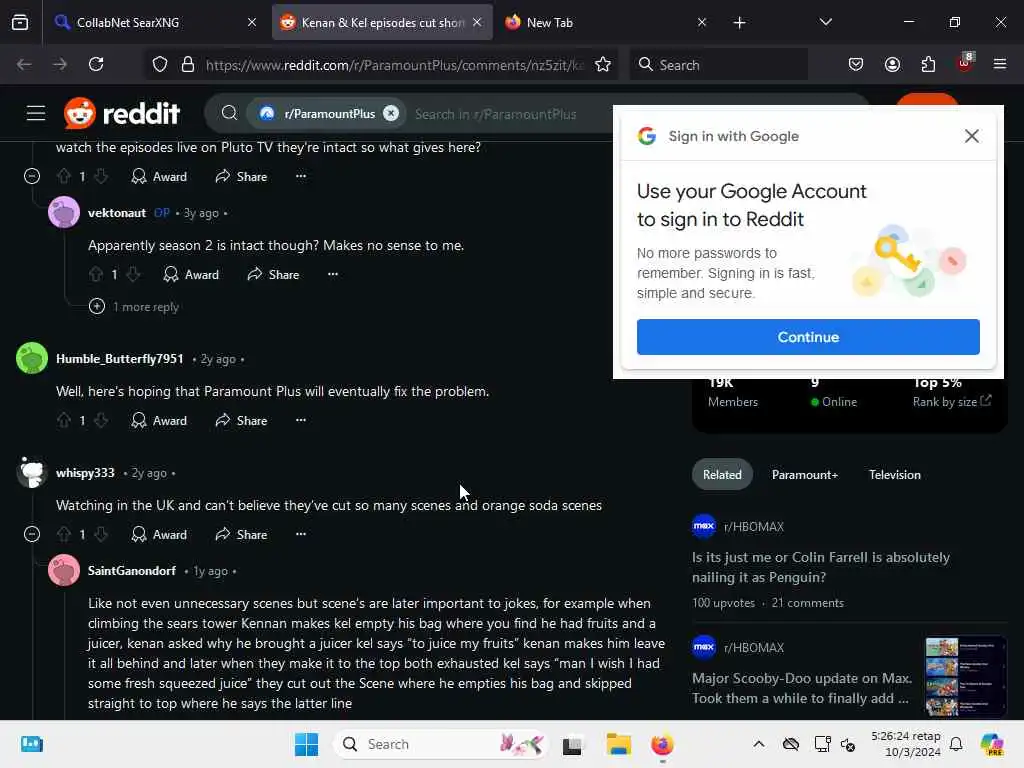Switch to the New Tab browser tab
Screen dimensions: 1024x768
594,22
